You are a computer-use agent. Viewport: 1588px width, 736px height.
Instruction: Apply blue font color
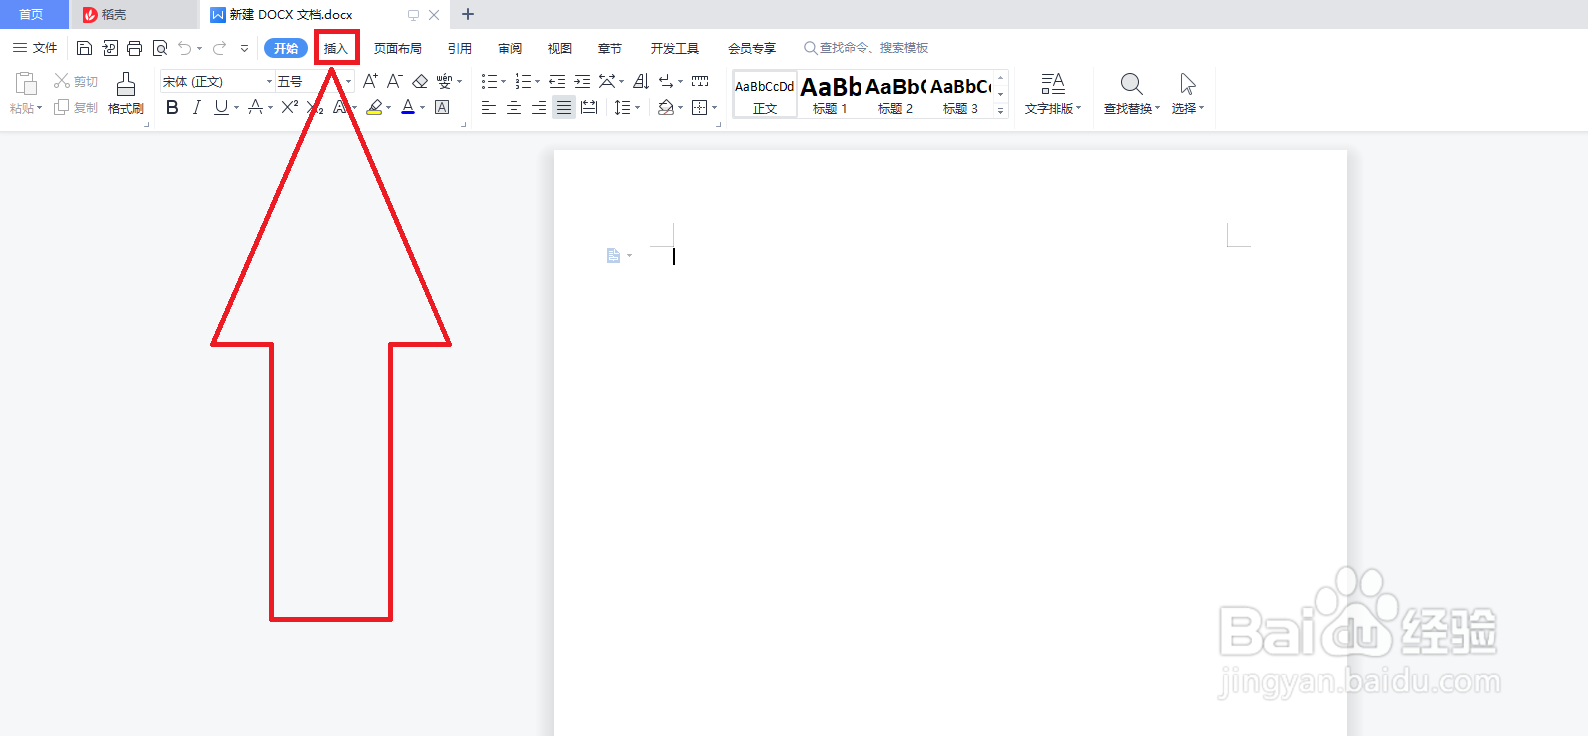click(x=408, y=107)
